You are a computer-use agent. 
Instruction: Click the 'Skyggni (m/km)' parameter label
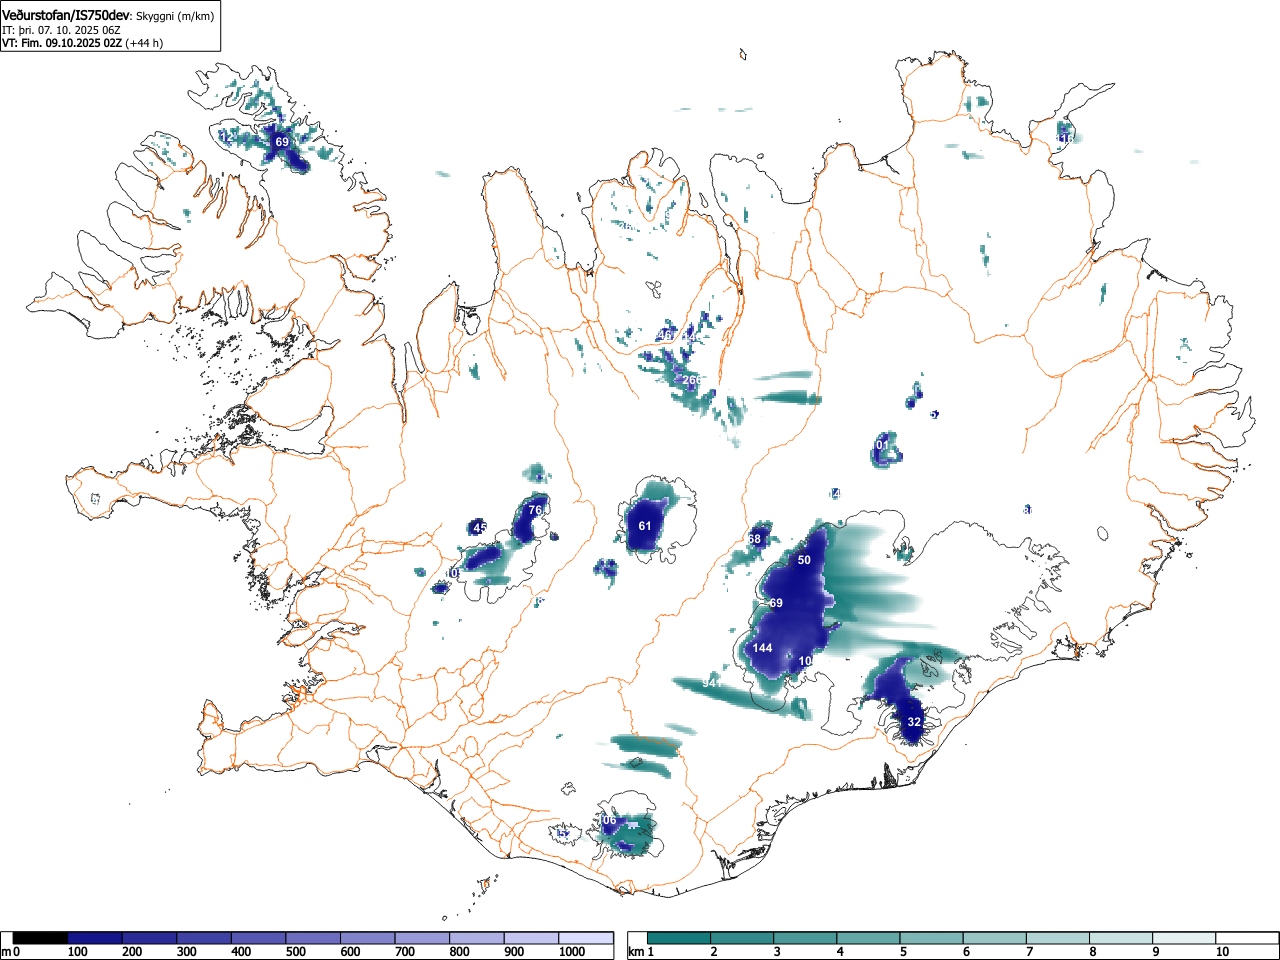(174, 17)
